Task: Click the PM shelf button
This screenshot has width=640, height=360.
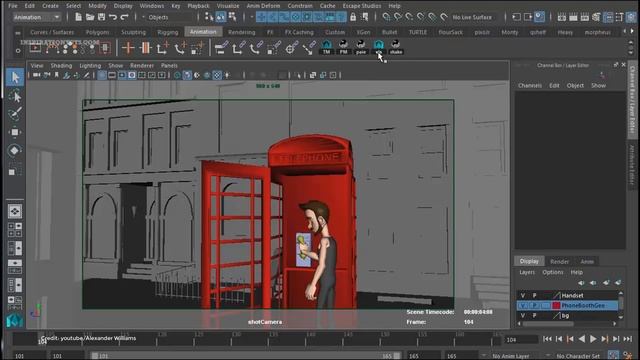Action: pos(344,47)
